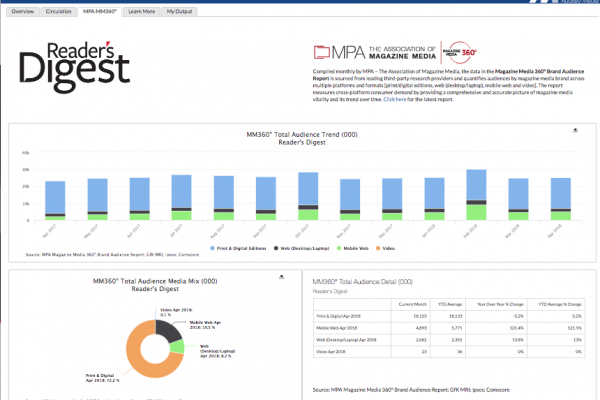The image size is (600, 400).
Task: Open the Overview tab
Action: 23,11
